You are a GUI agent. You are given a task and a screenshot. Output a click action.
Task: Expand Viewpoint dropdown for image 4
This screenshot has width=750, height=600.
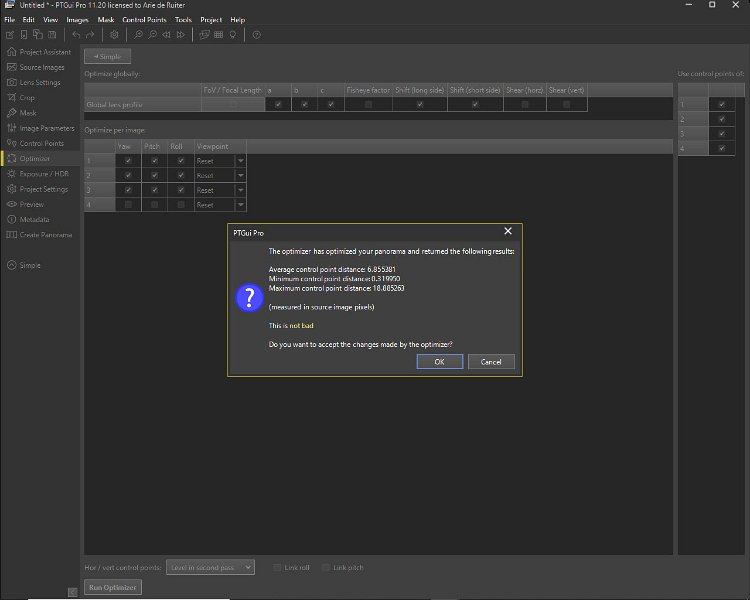coord(240,205)
